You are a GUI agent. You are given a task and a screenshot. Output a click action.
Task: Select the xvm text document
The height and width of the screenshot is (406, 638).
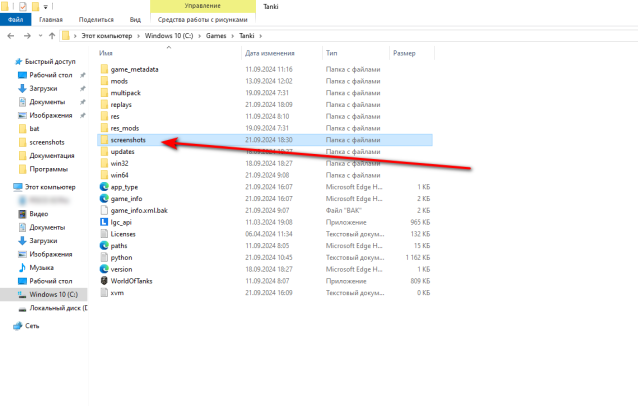click(118, 293)
